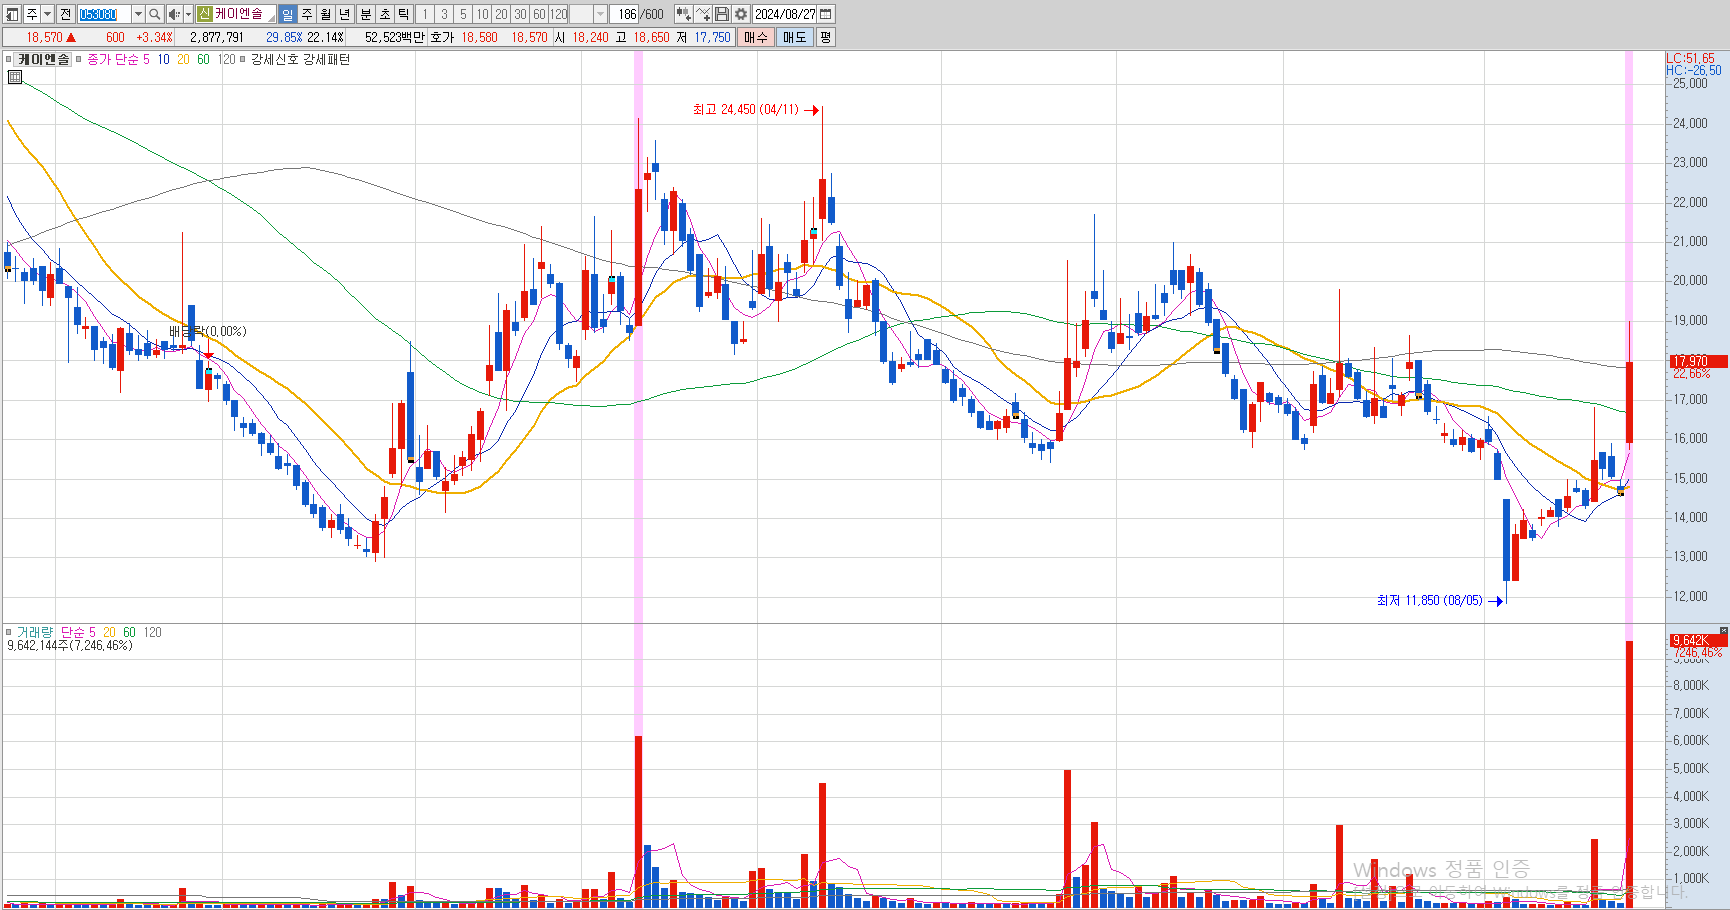The image size is (1730, 910).
Task: Choose the 3 interval button
Action: coord(444,14)
